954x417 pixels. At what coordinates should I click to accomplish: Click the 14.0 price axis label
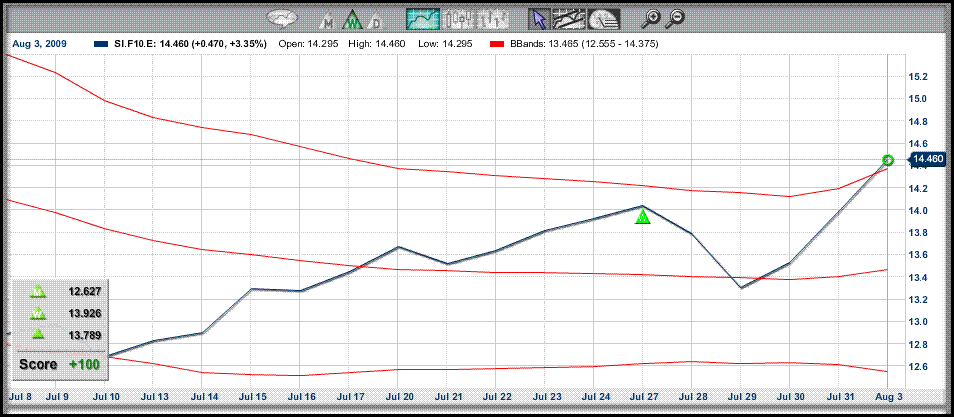(917, 211)
